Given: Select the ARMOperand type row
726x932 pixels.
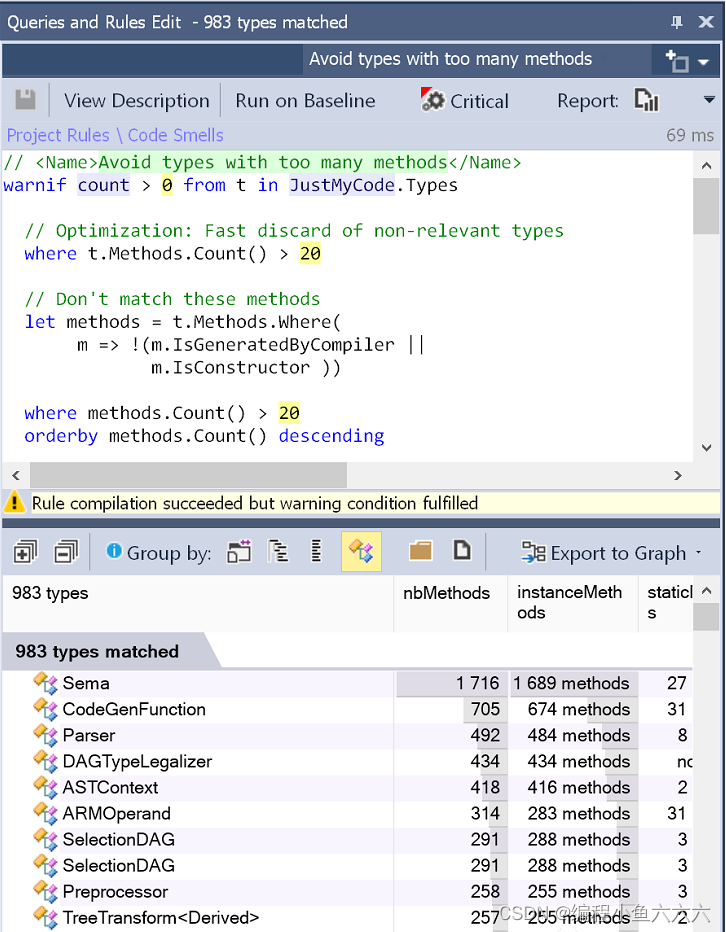Looking at the screenshot, I should [x=347, y=813].
